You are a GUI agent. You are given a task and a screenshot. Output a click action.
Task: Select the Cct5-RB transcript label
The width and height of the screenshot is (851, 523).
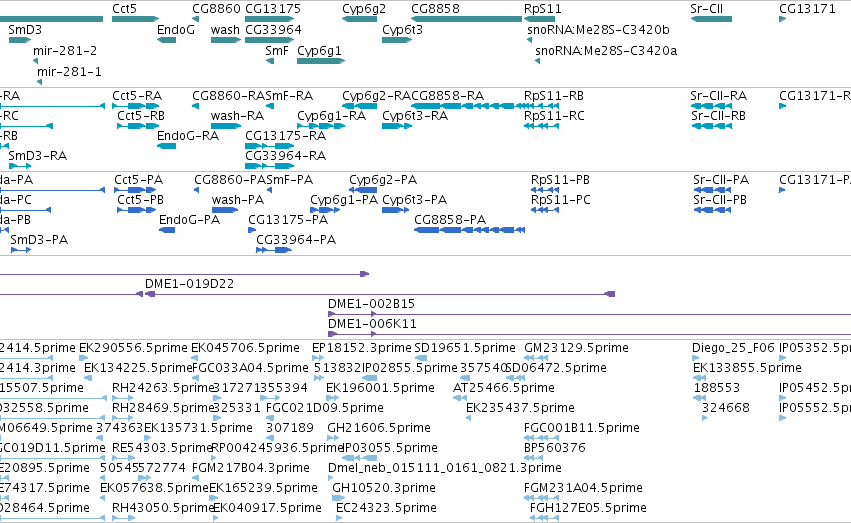[141, 116]
